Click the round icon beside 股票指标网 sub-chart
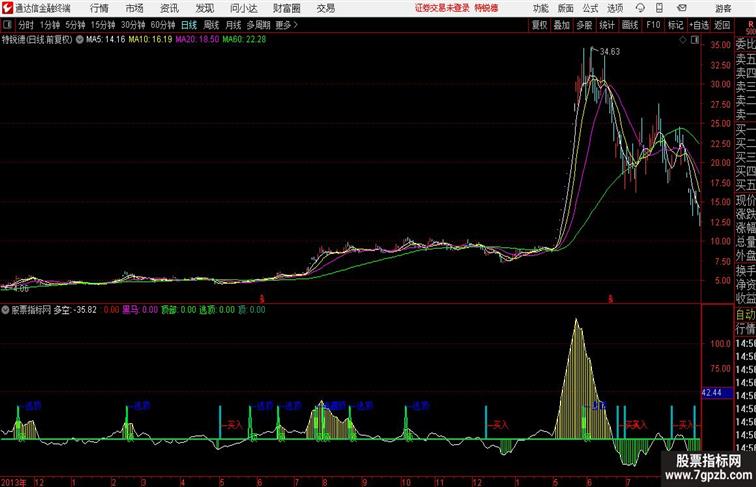Screen dimensions: 756x487 [x=5, y=310]
